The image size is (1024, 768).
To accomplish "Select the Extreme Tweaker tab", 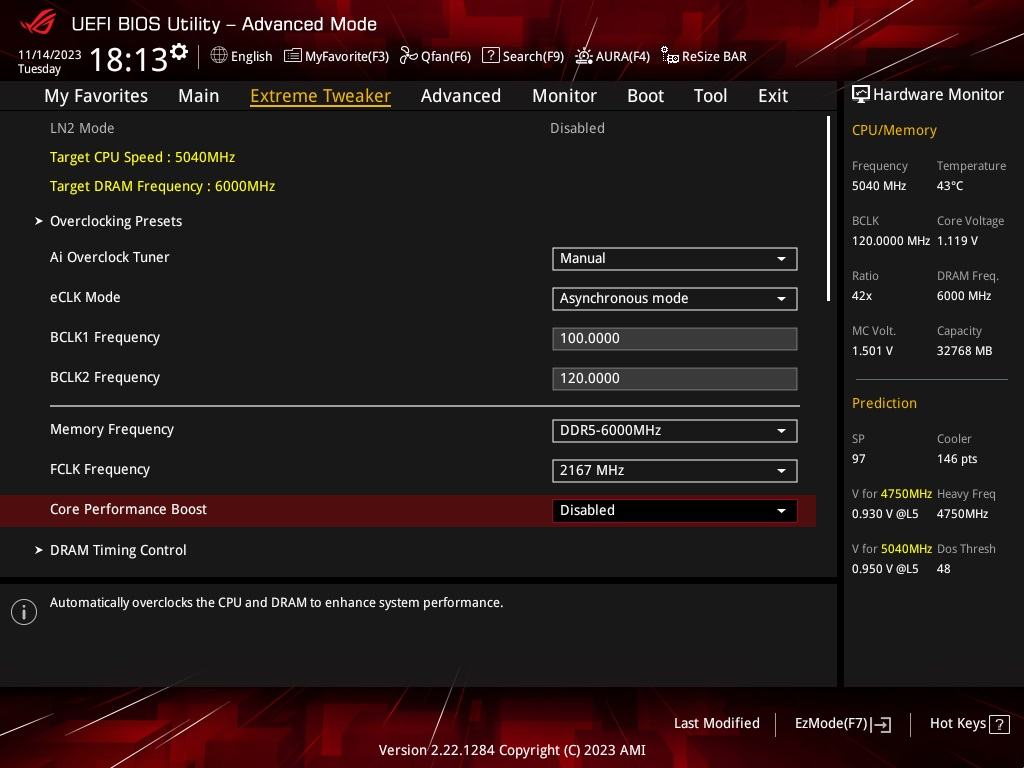I will (x=321, y=96).
